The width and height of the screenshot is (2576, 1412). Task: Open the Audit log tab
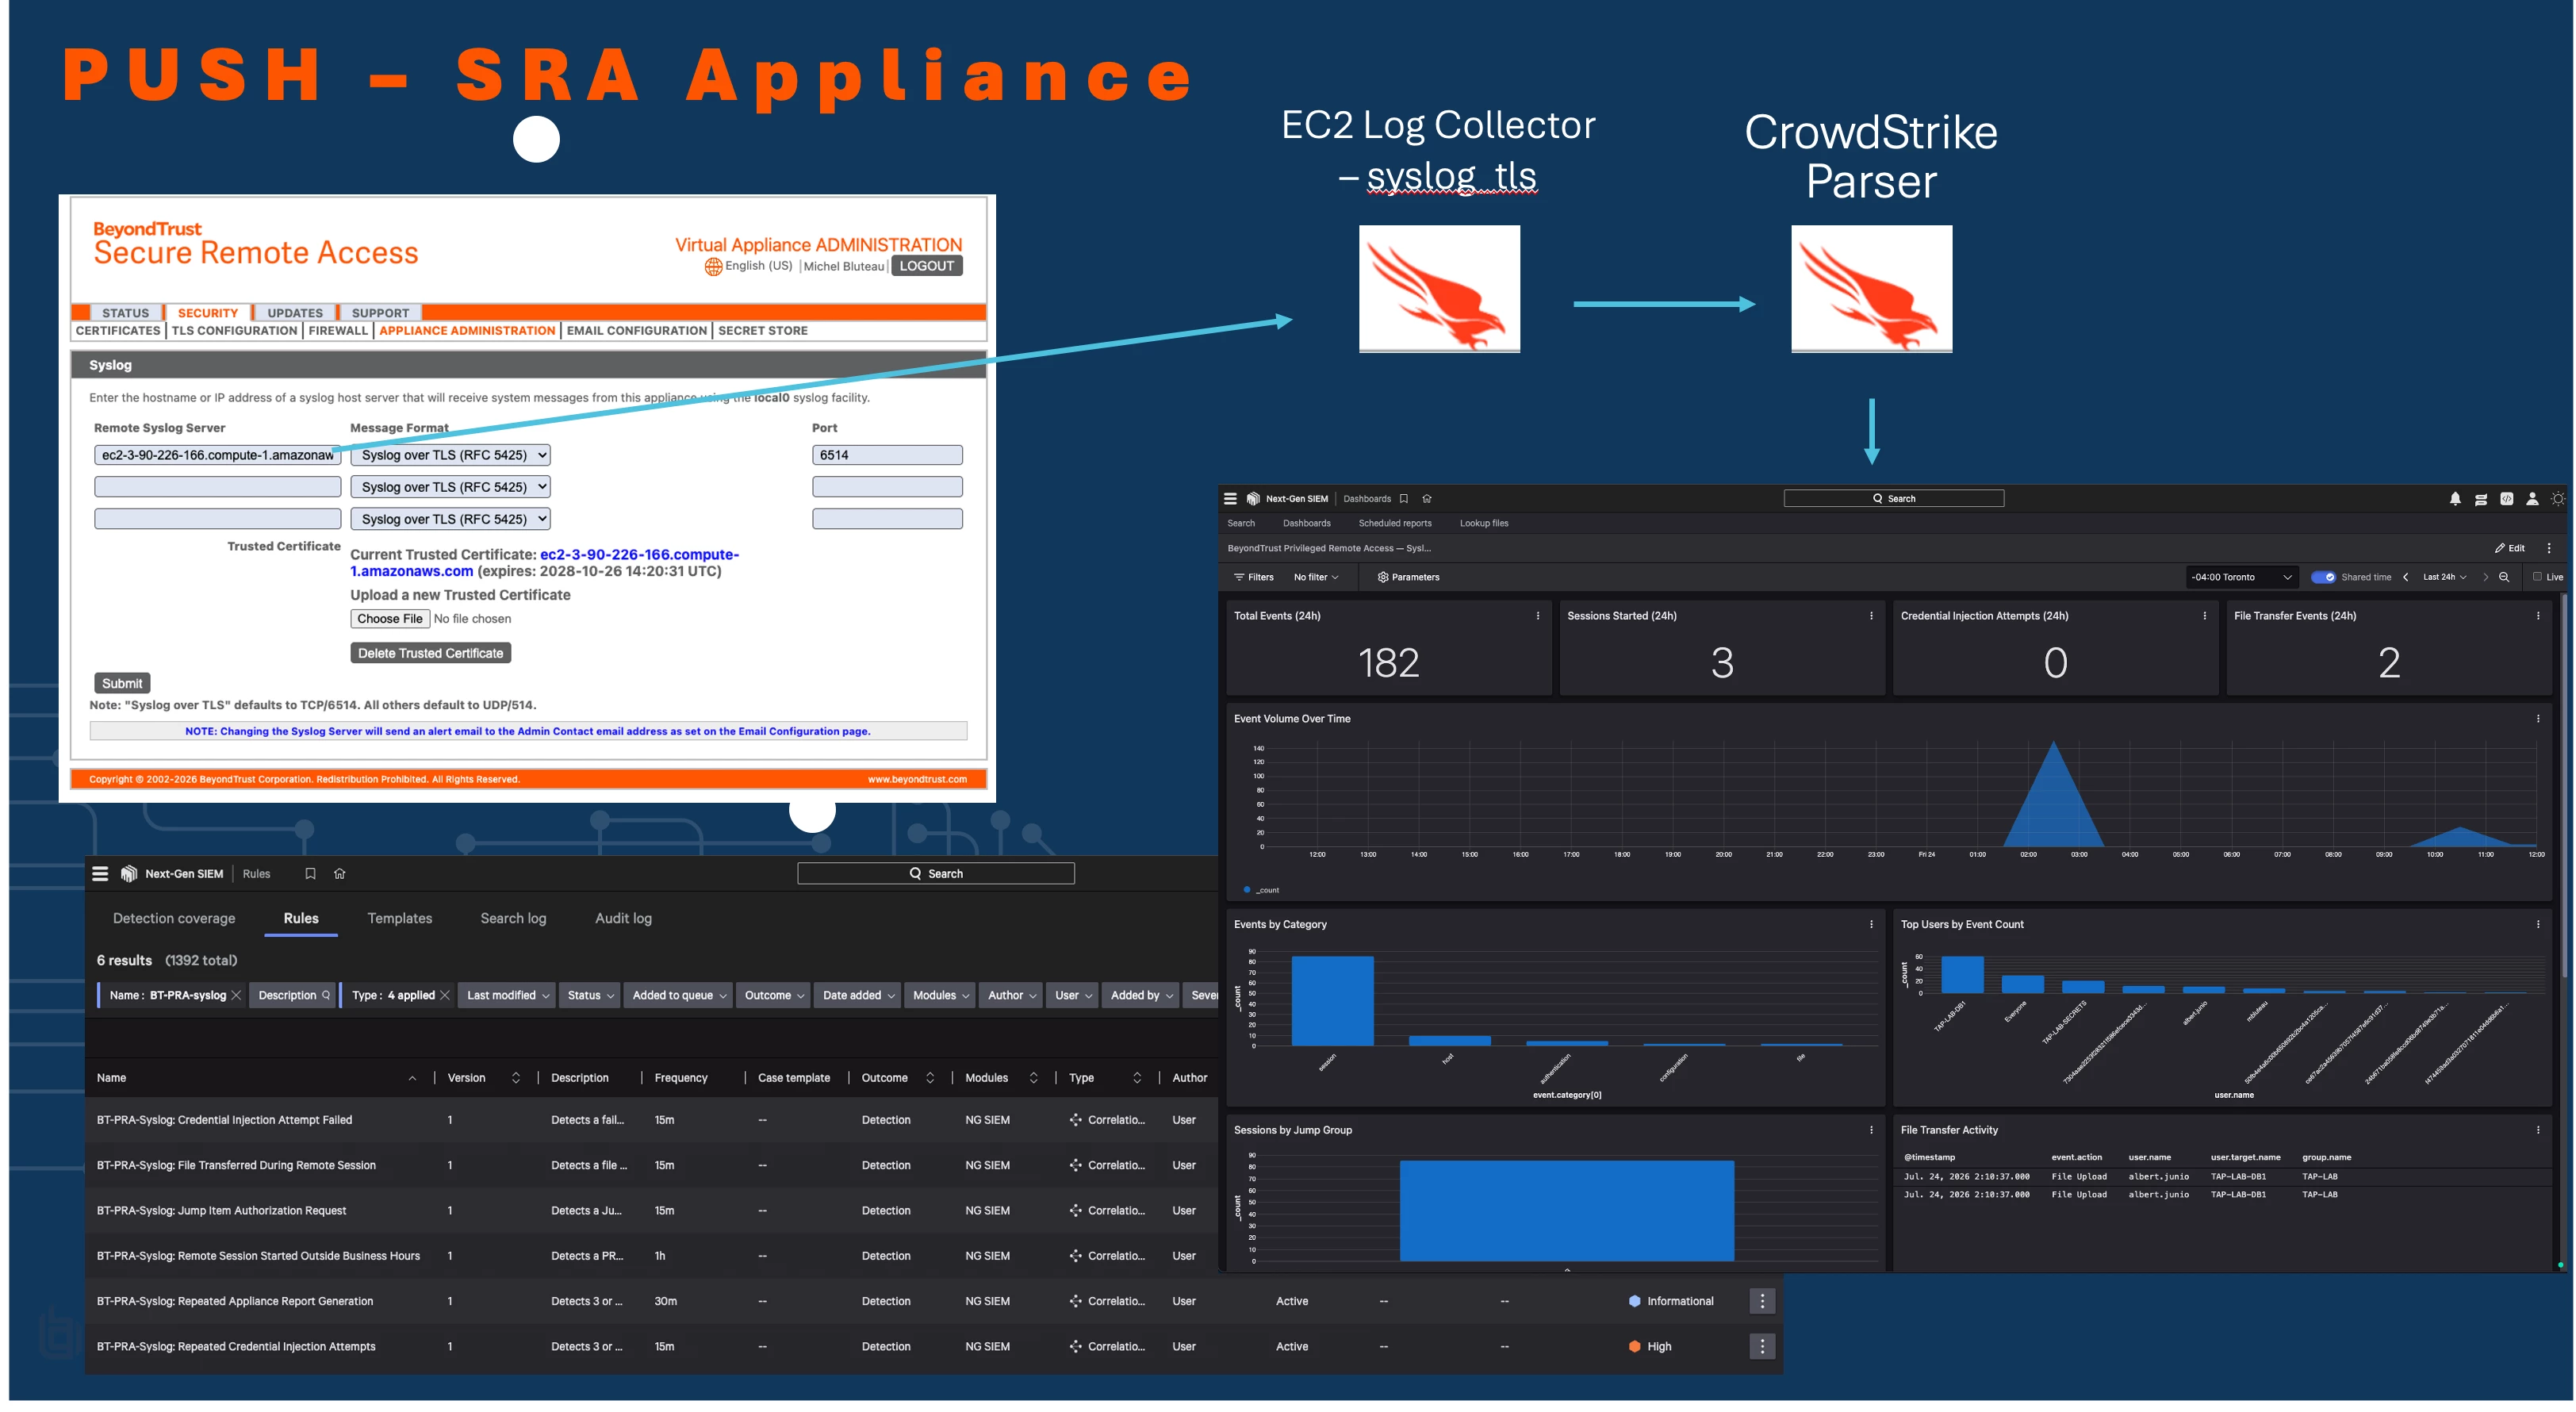point(623,918)
